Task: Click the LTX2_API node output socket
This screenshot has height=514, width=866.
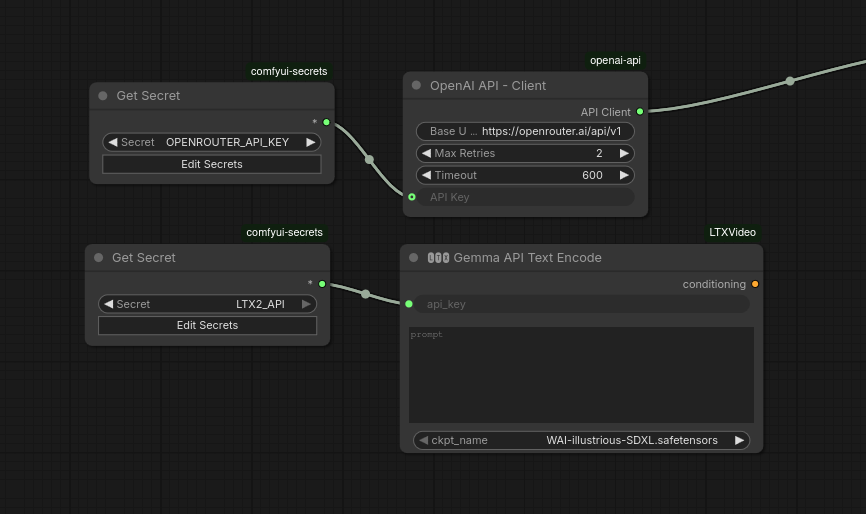Action: click(322, 284)
